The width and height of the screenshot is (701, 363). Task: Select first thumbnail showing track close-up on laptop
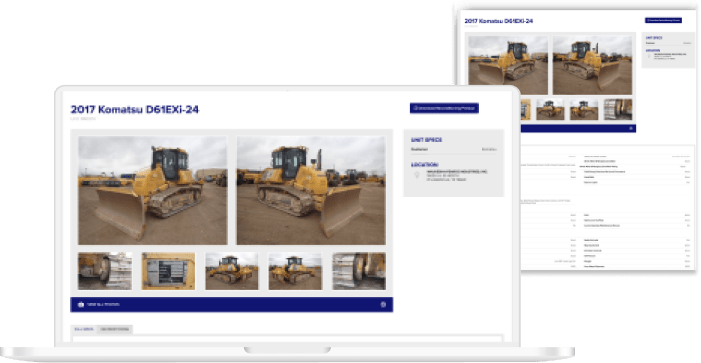point(105,271)
